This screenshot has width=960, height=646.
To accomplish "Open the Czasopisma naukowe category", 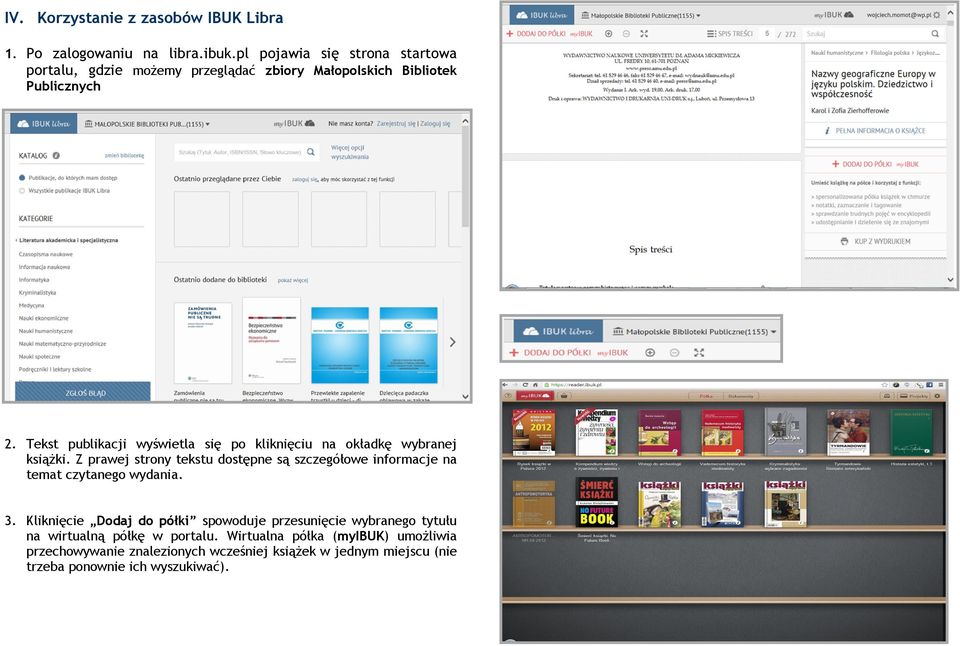I will tap(45, 254).
